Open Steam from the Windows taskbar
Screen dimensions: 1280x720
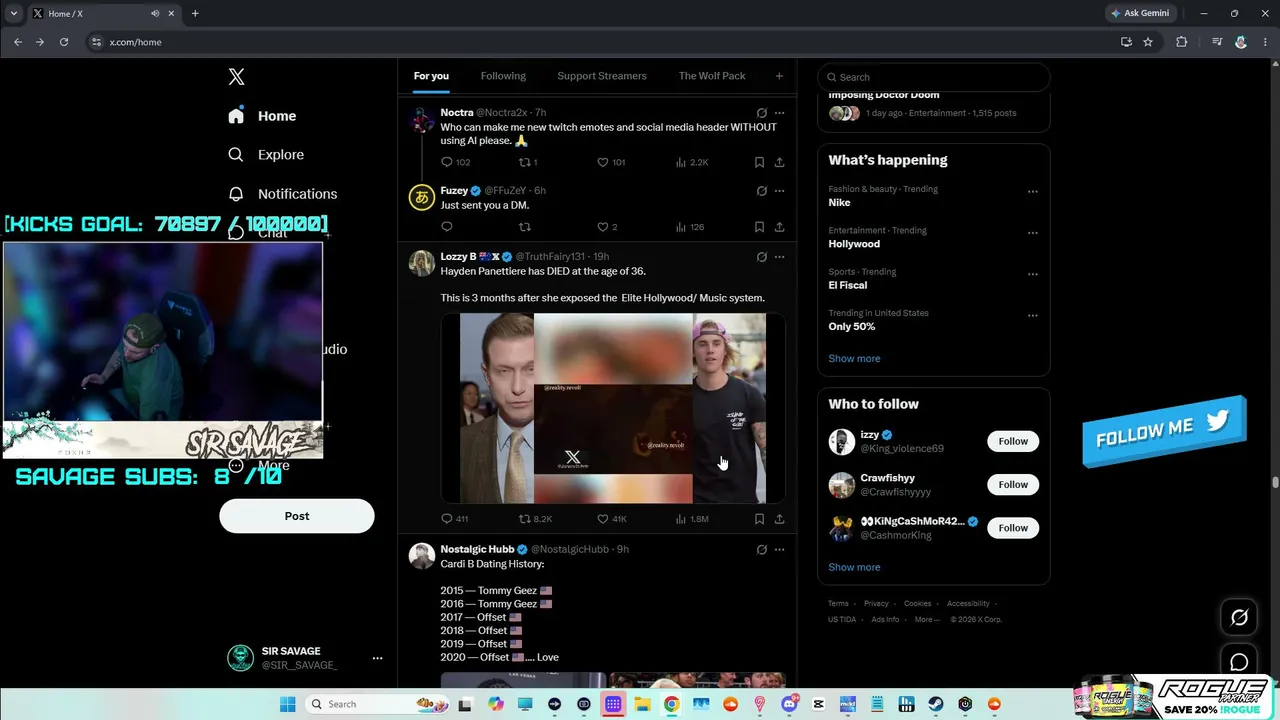coord(936,704)
